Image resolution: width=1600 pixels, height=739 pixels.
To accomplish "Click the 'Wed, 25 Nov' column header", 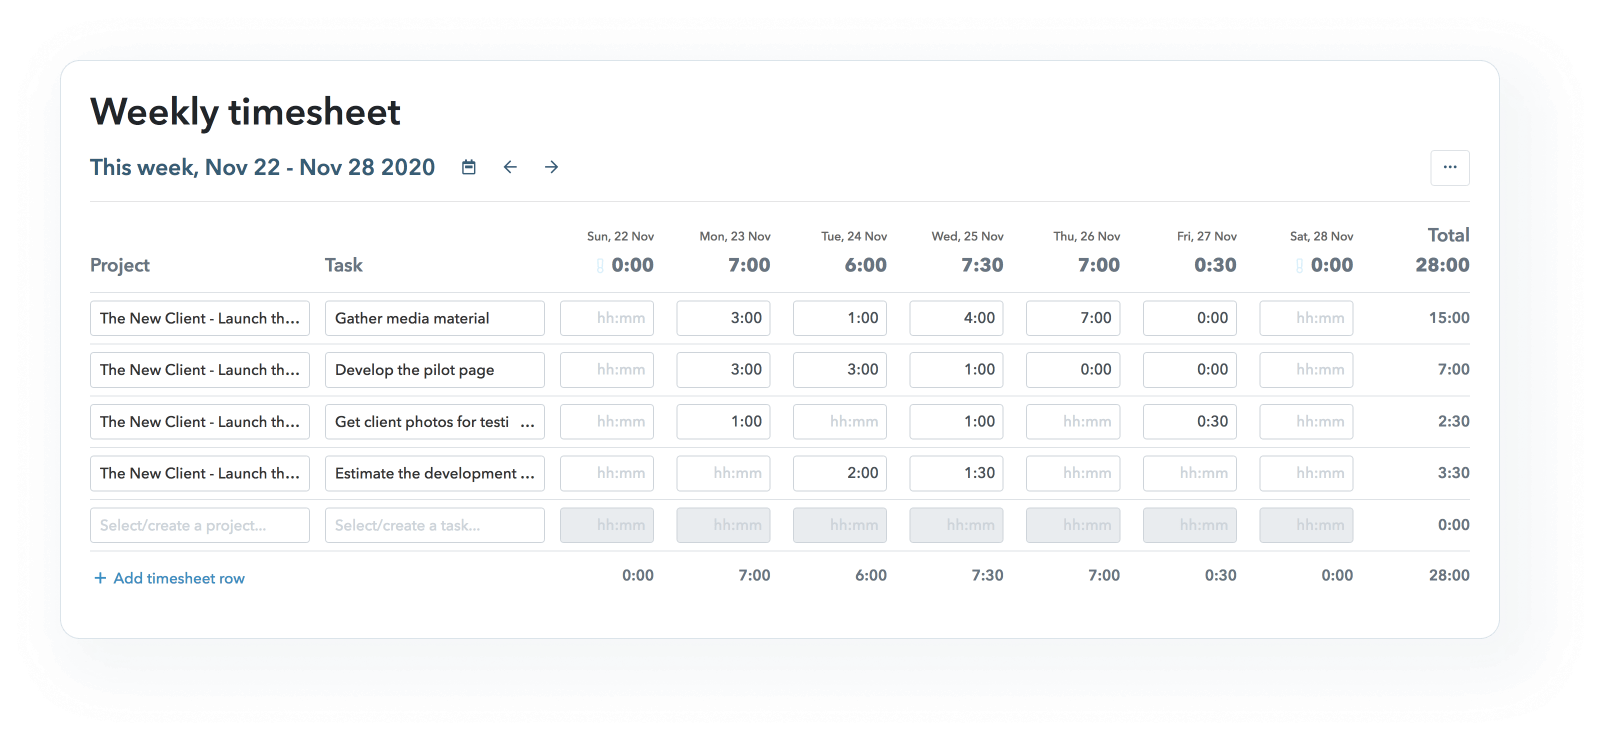I will (x=968, y=237).
